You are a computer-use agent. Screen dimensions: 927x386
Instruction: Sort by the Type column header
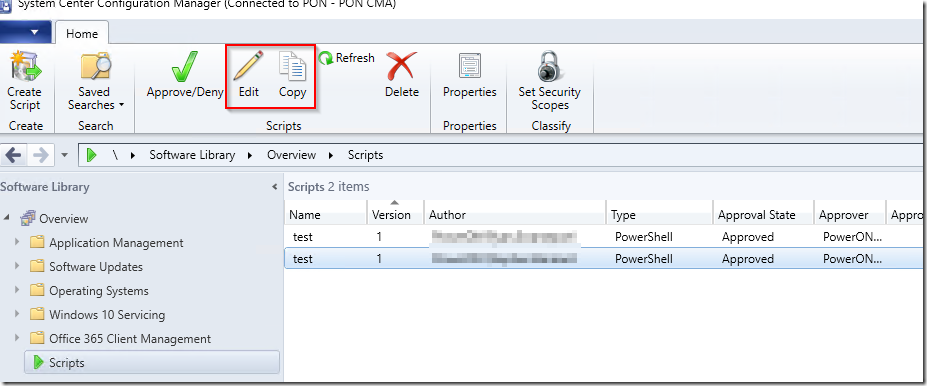[659, 215]
